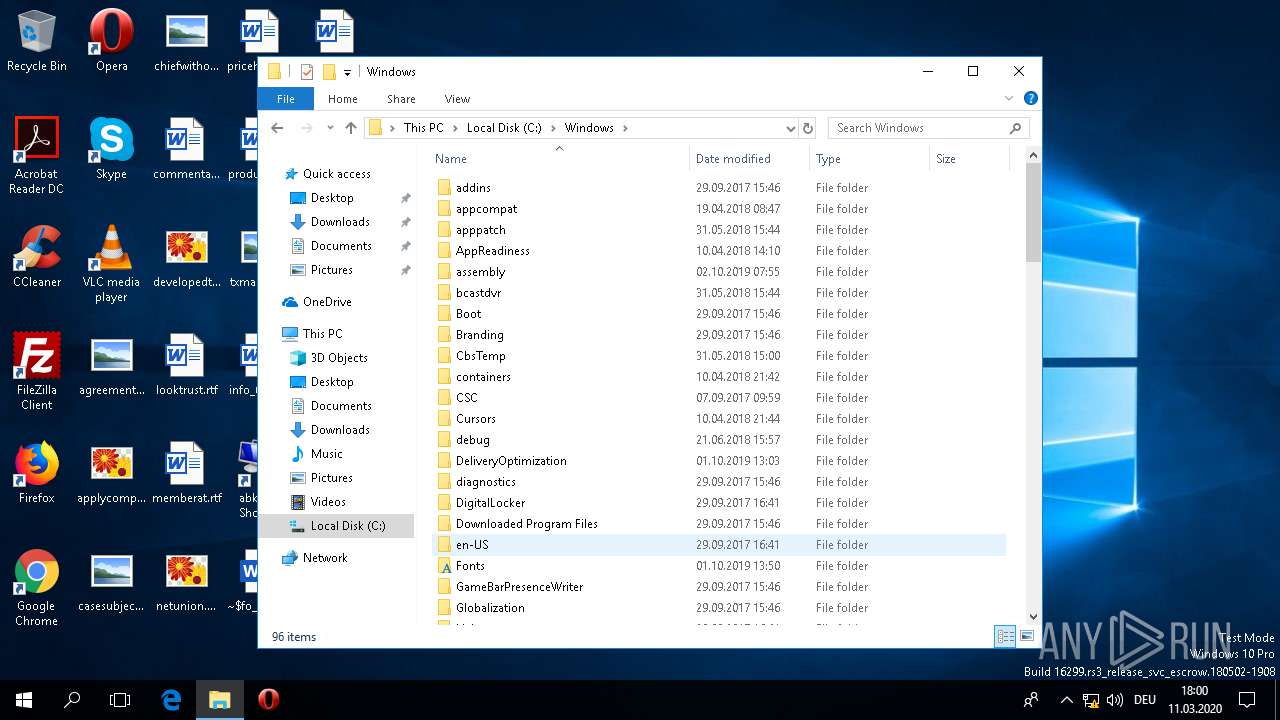Select the Branding folder
The width and height of the screenshot is (1280, 720).
point(718,335)
